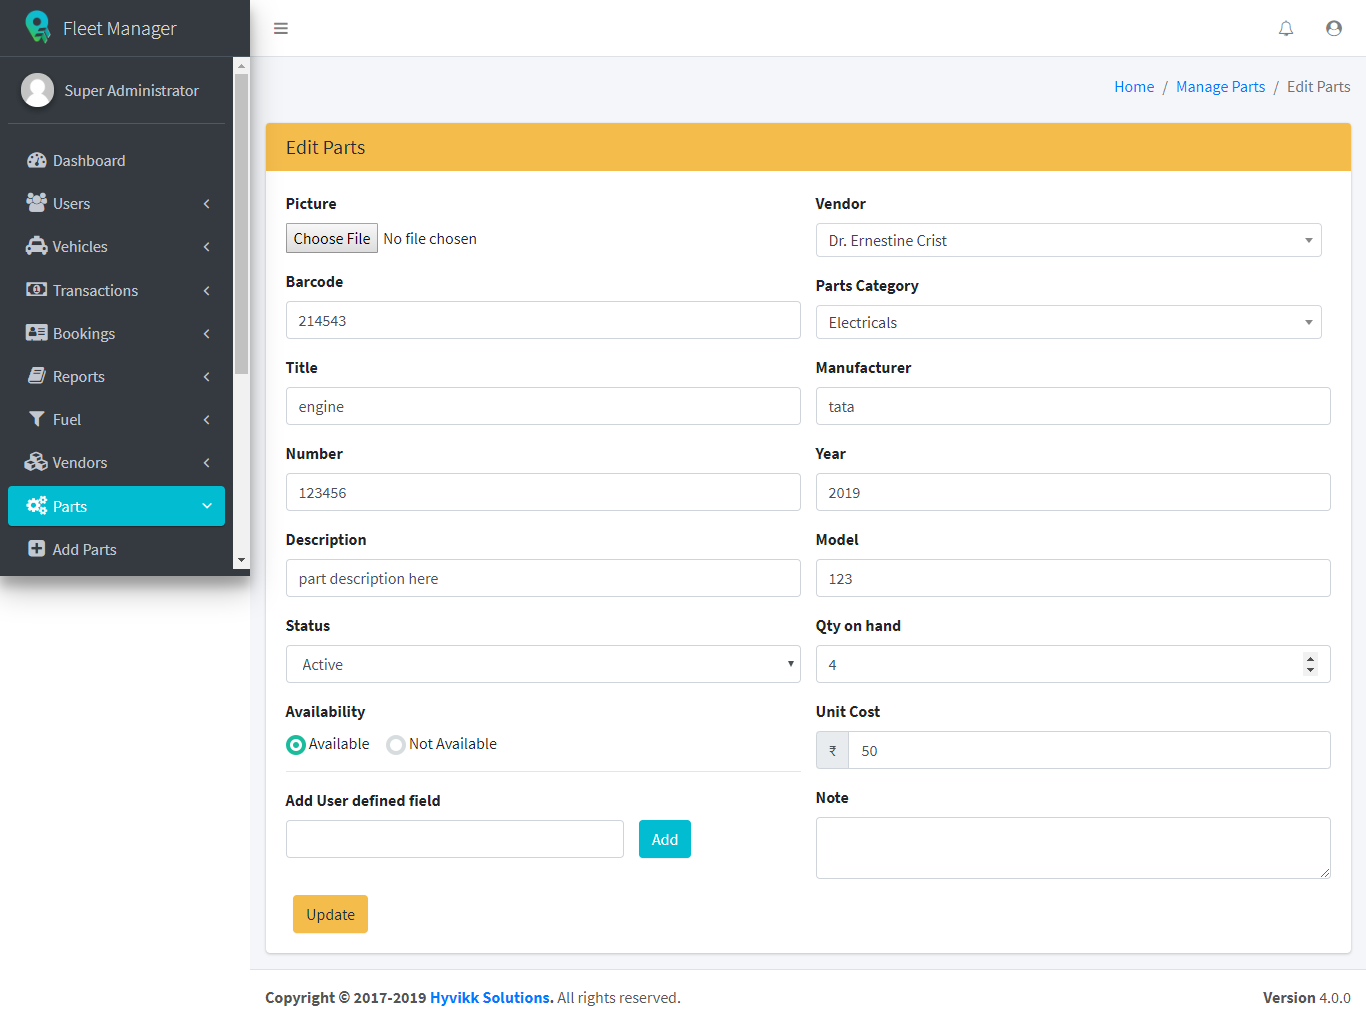Open Transactions menu item

[116, 290]
